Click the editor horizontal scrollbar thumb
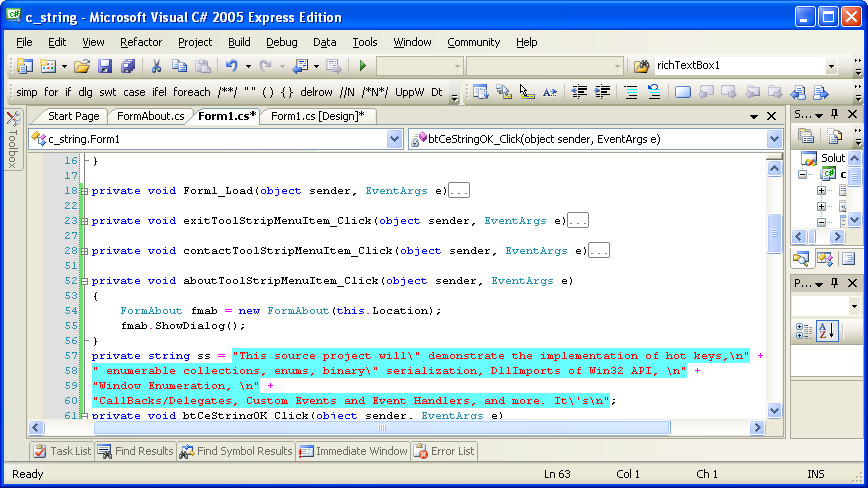The width and height of the screenshot is (868, 488). click(x=382, y=427)
